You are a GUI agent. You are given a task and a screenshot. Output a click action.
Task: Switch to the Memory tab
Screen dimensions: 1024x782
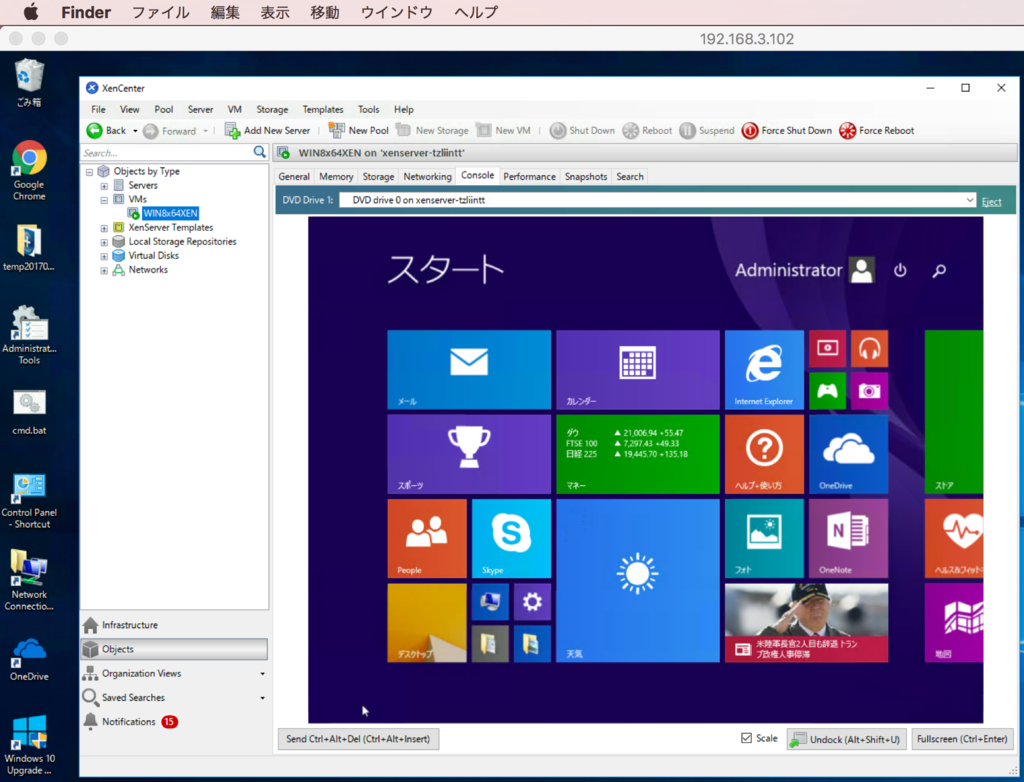336,176
